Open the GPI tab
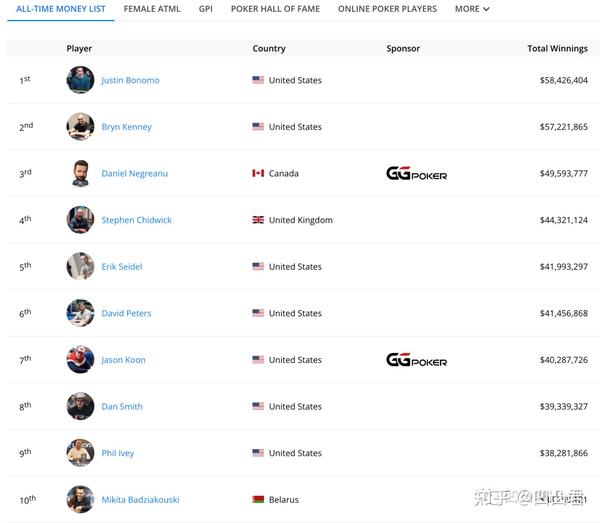Image resolution: width=600 pixels, height=523 pixels. coord(205,9)
